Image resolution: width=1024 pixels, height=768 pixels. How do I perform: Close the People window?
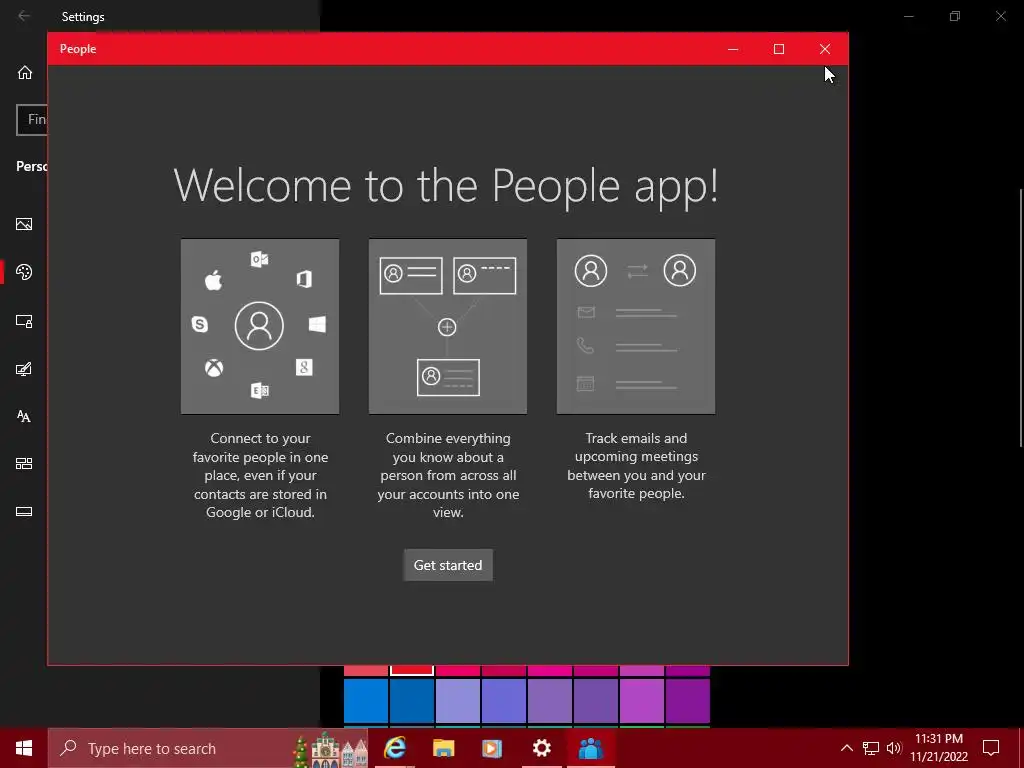coord(825,49)
